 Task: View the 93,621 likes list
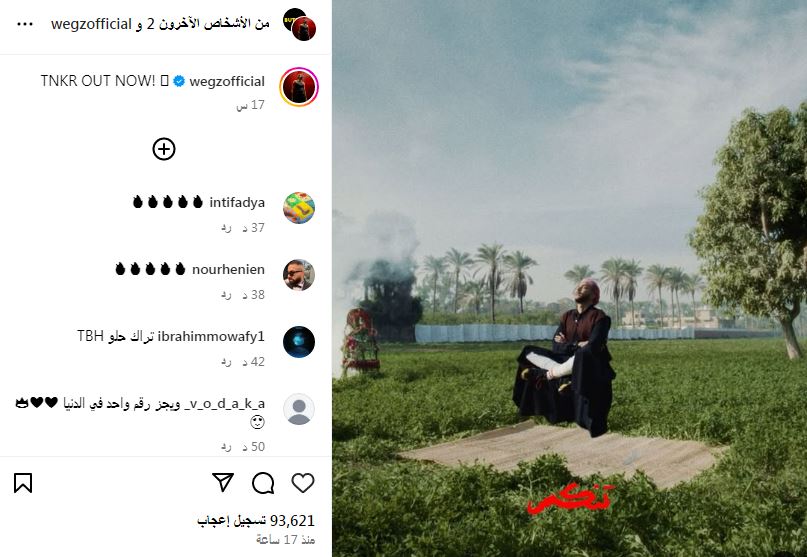(x=256, y=520)
